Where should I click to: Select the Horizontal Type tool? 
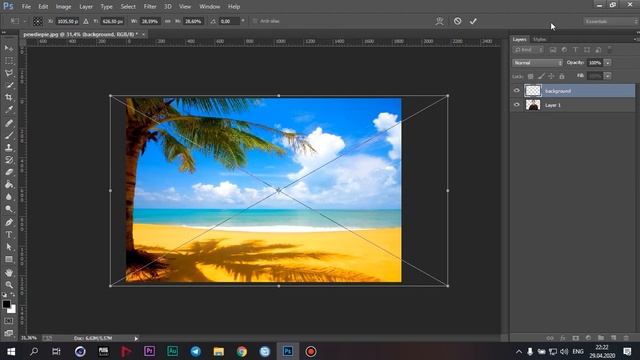coord(9,235)
